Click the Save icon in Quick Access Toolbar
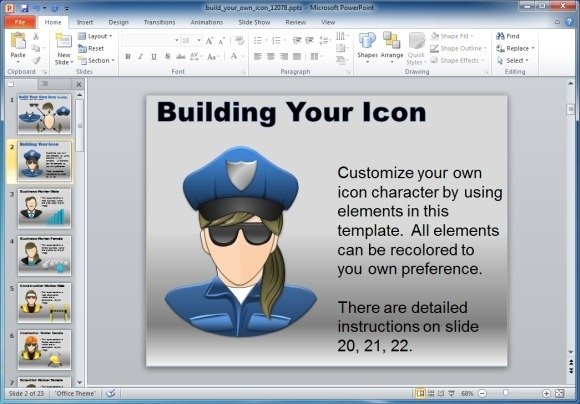 point(24,8)
